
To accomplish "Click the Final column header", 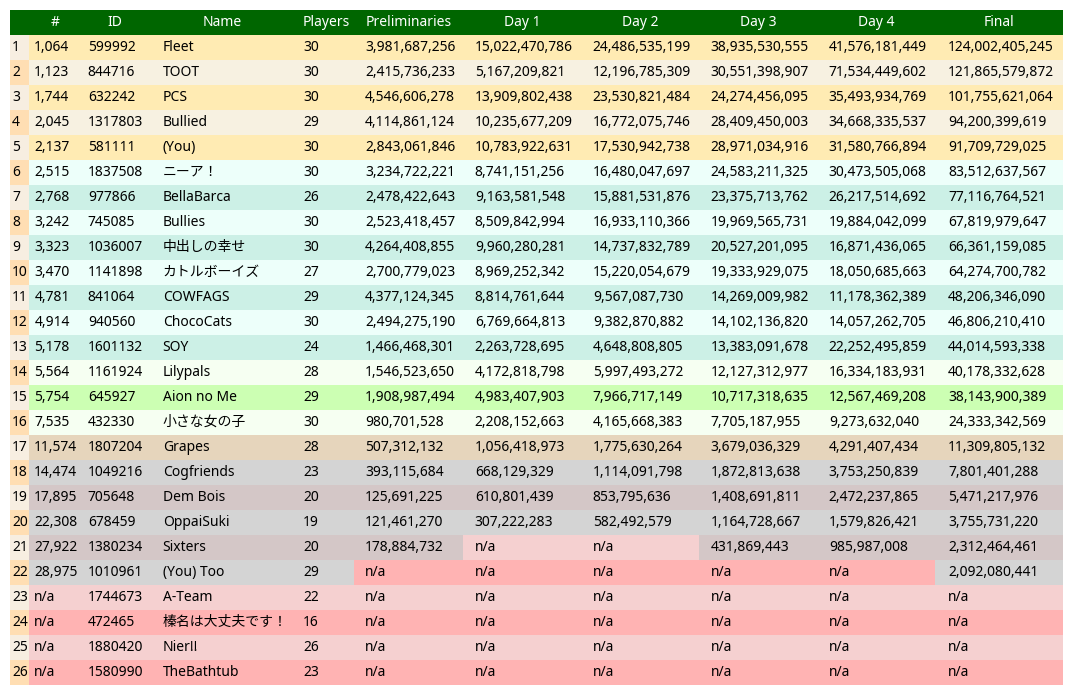I will pyautogui.click(x=998, y=21).
